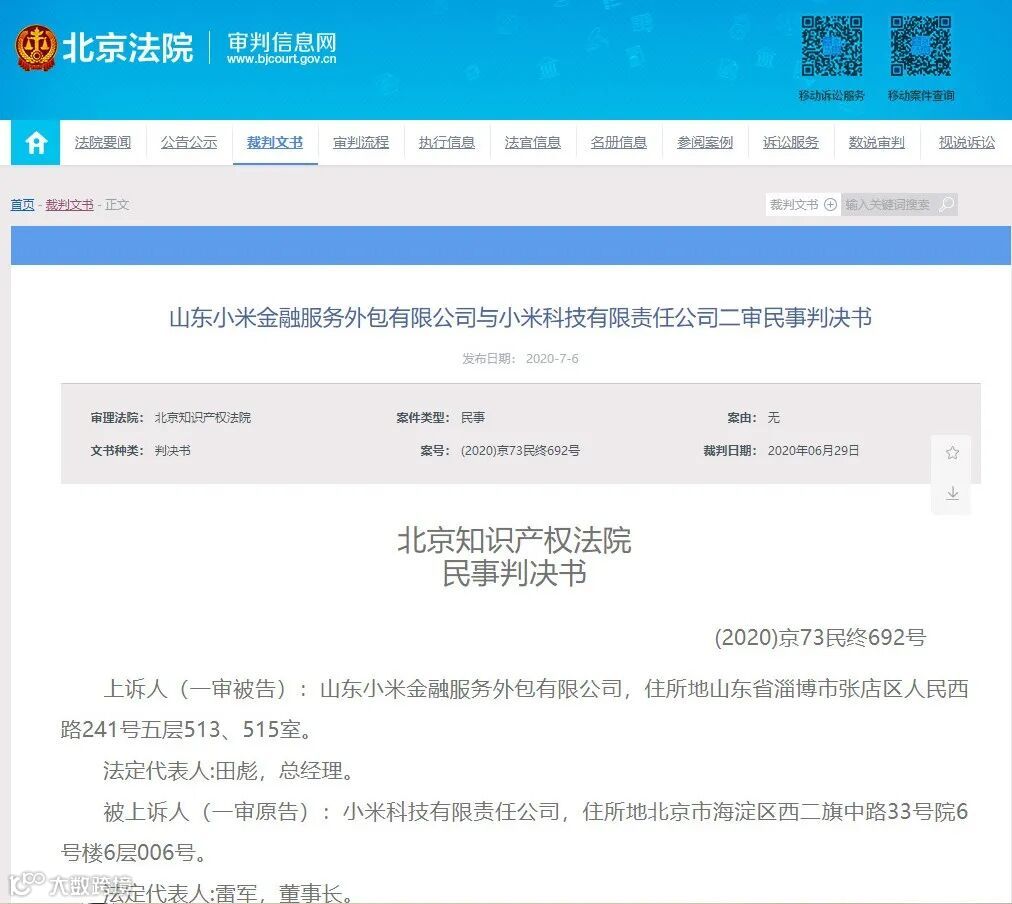Select the document type value 判决书
The image size is (1012, 904).
pyautogui.click(x=172, y=450)
